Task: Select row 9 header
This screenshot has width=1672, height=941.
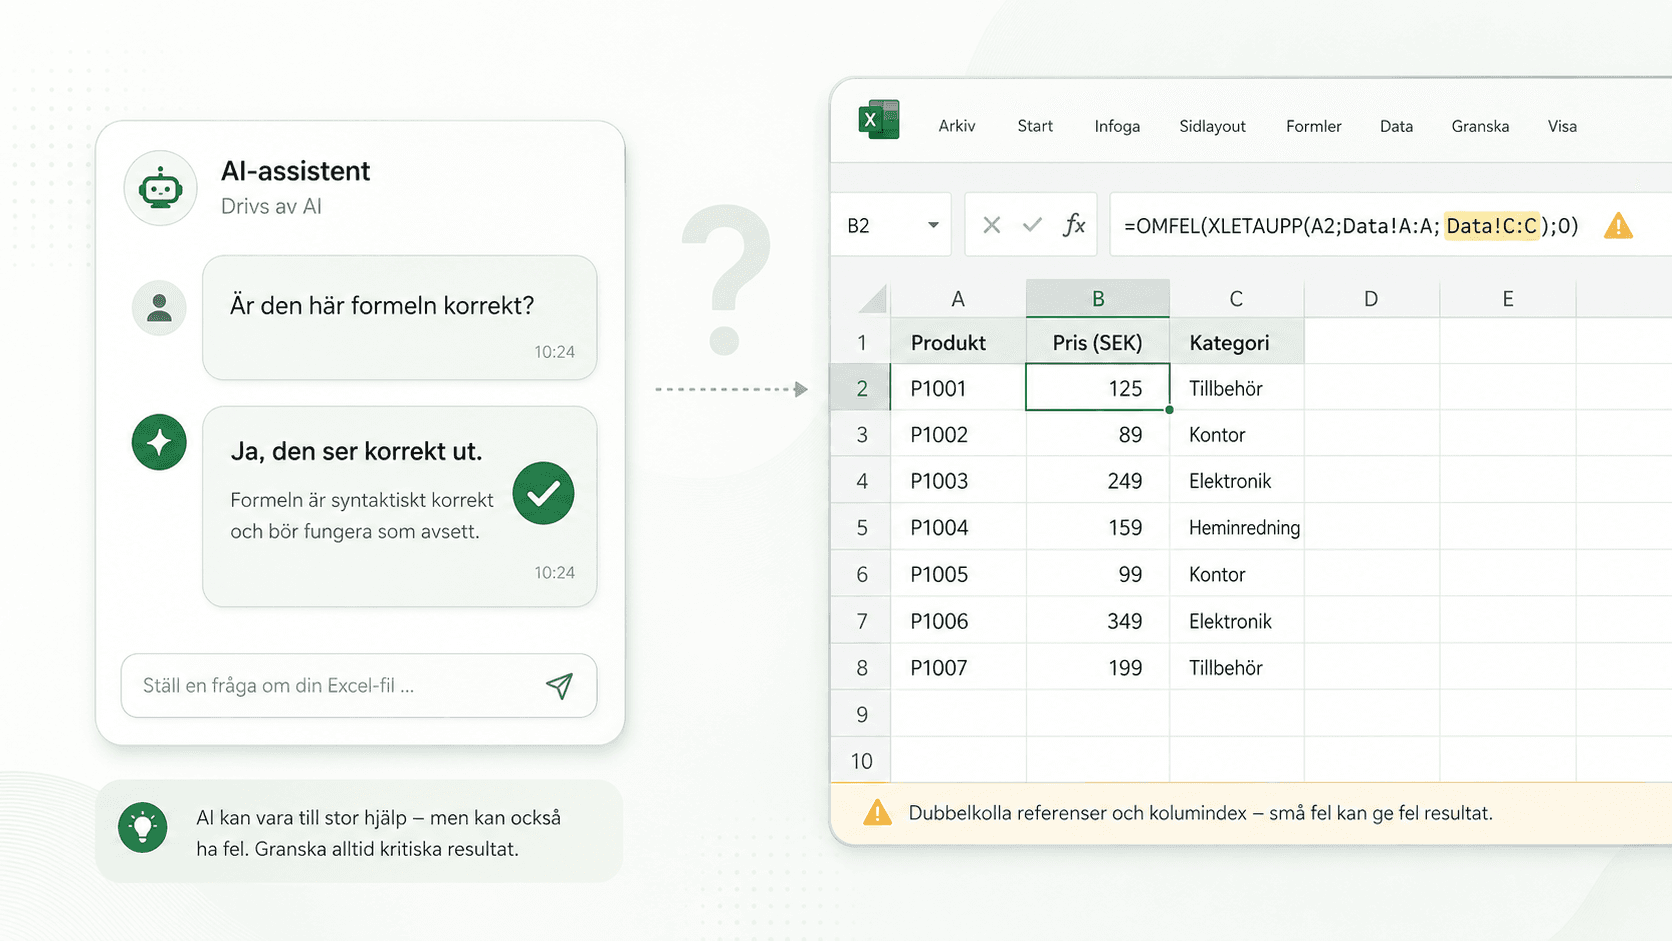Action: coord(861,714)
